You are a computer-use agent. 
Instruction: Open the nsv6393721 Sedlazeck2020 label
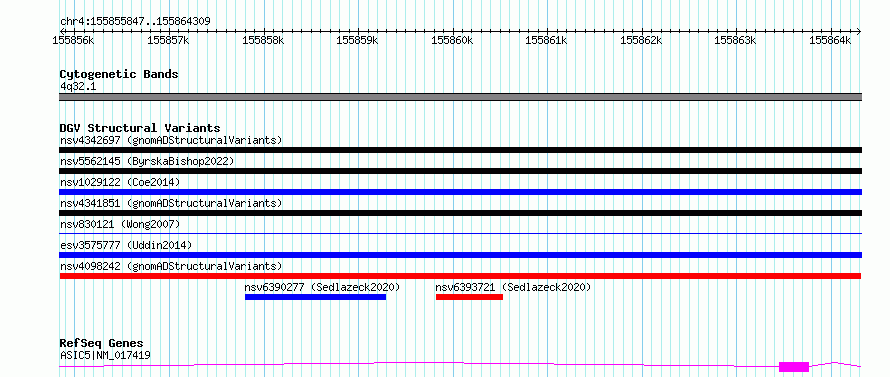tap(513, 287)
